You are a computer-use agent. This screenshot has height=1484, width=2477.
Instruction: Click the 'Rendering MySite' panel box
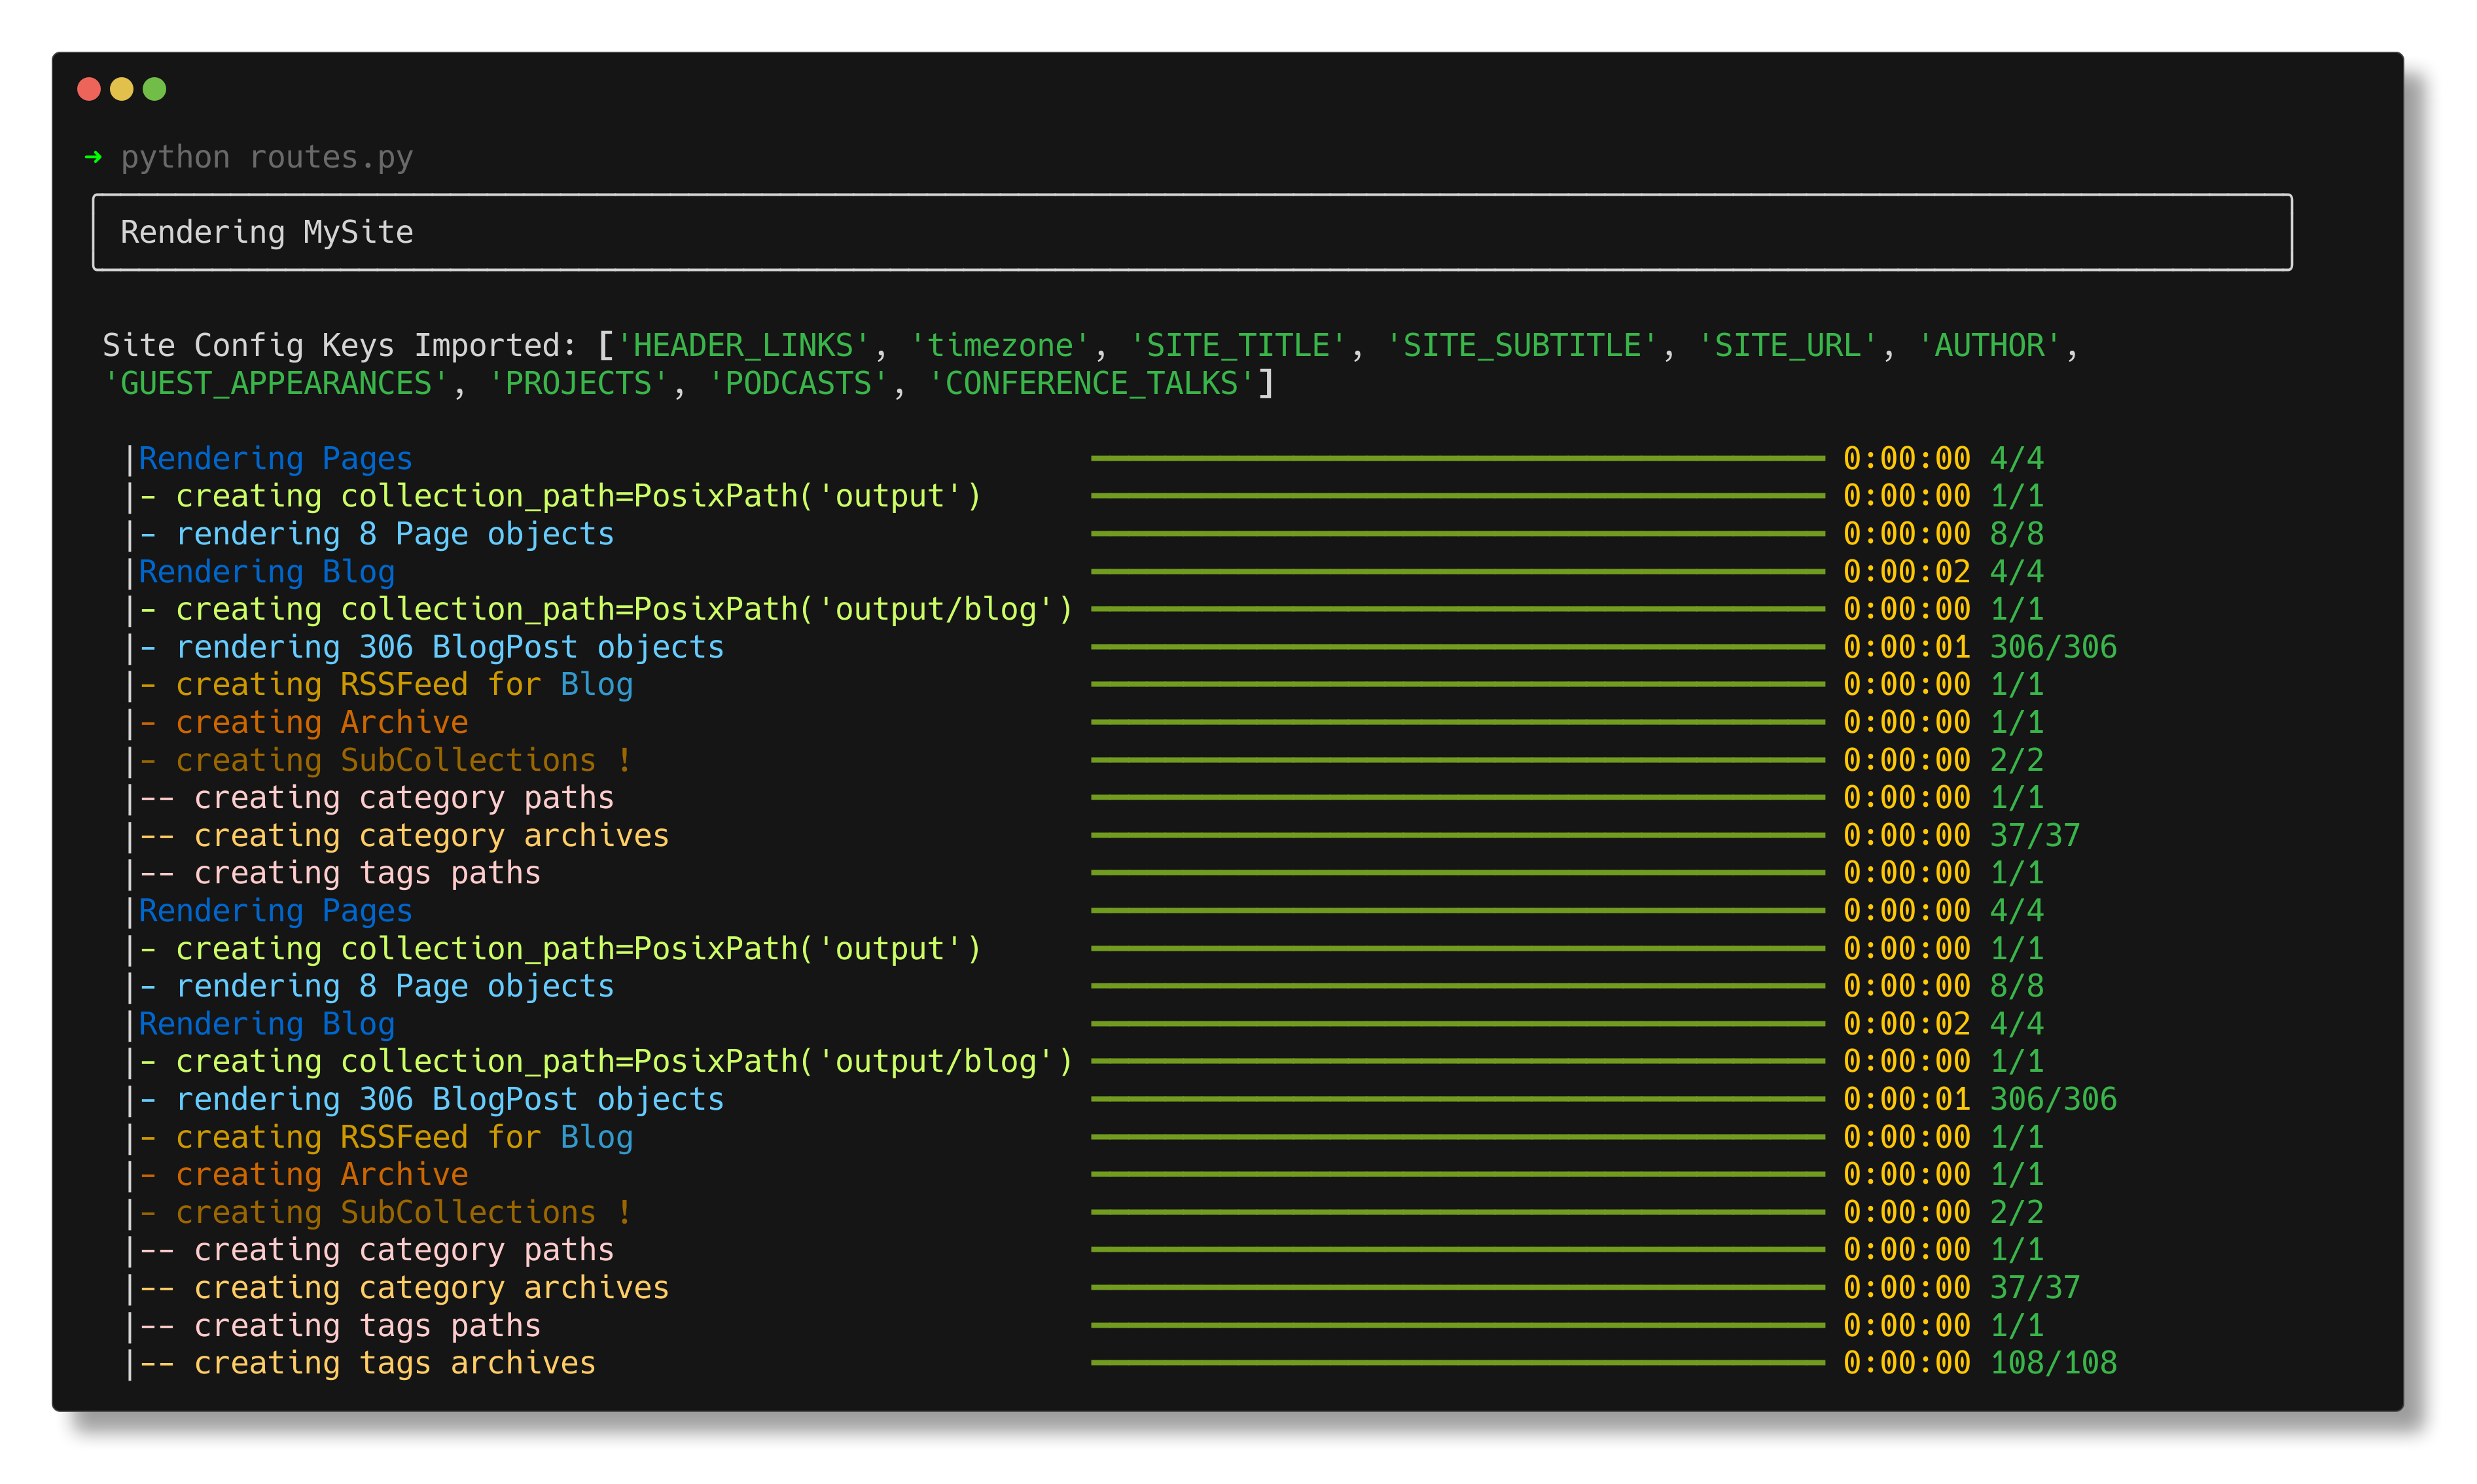(x=1192, y=232)
